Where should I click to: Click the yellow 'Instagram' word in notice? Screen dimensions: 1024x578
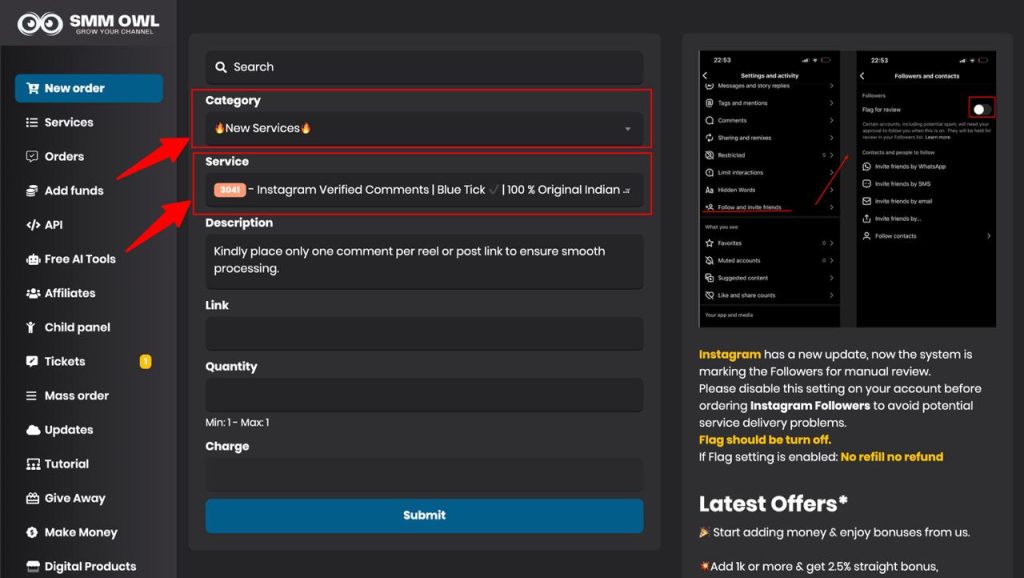[729, 355]
